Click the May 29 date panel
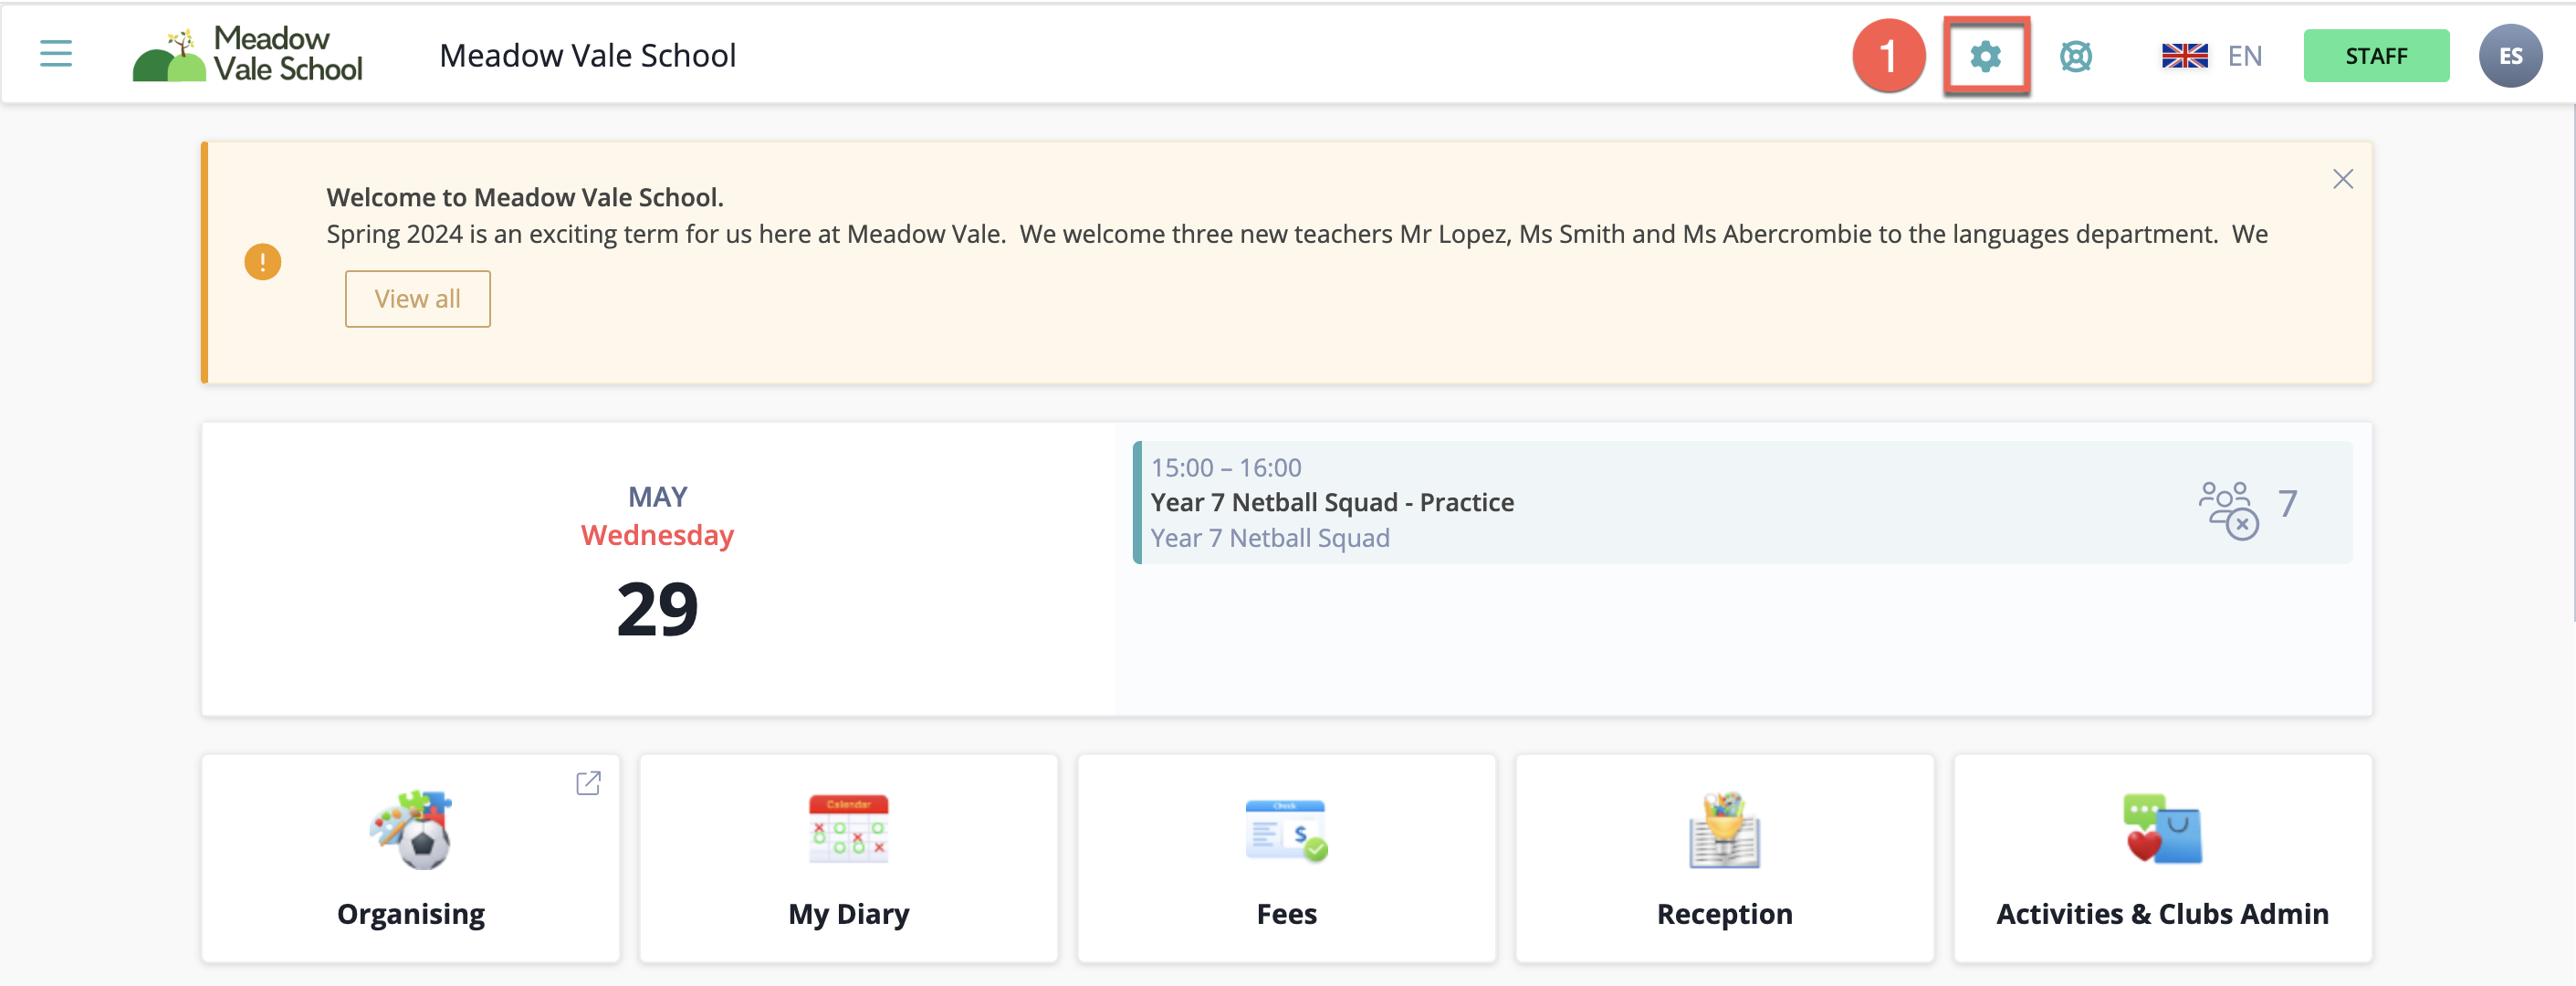2576x986 pixels. (658, 568)
